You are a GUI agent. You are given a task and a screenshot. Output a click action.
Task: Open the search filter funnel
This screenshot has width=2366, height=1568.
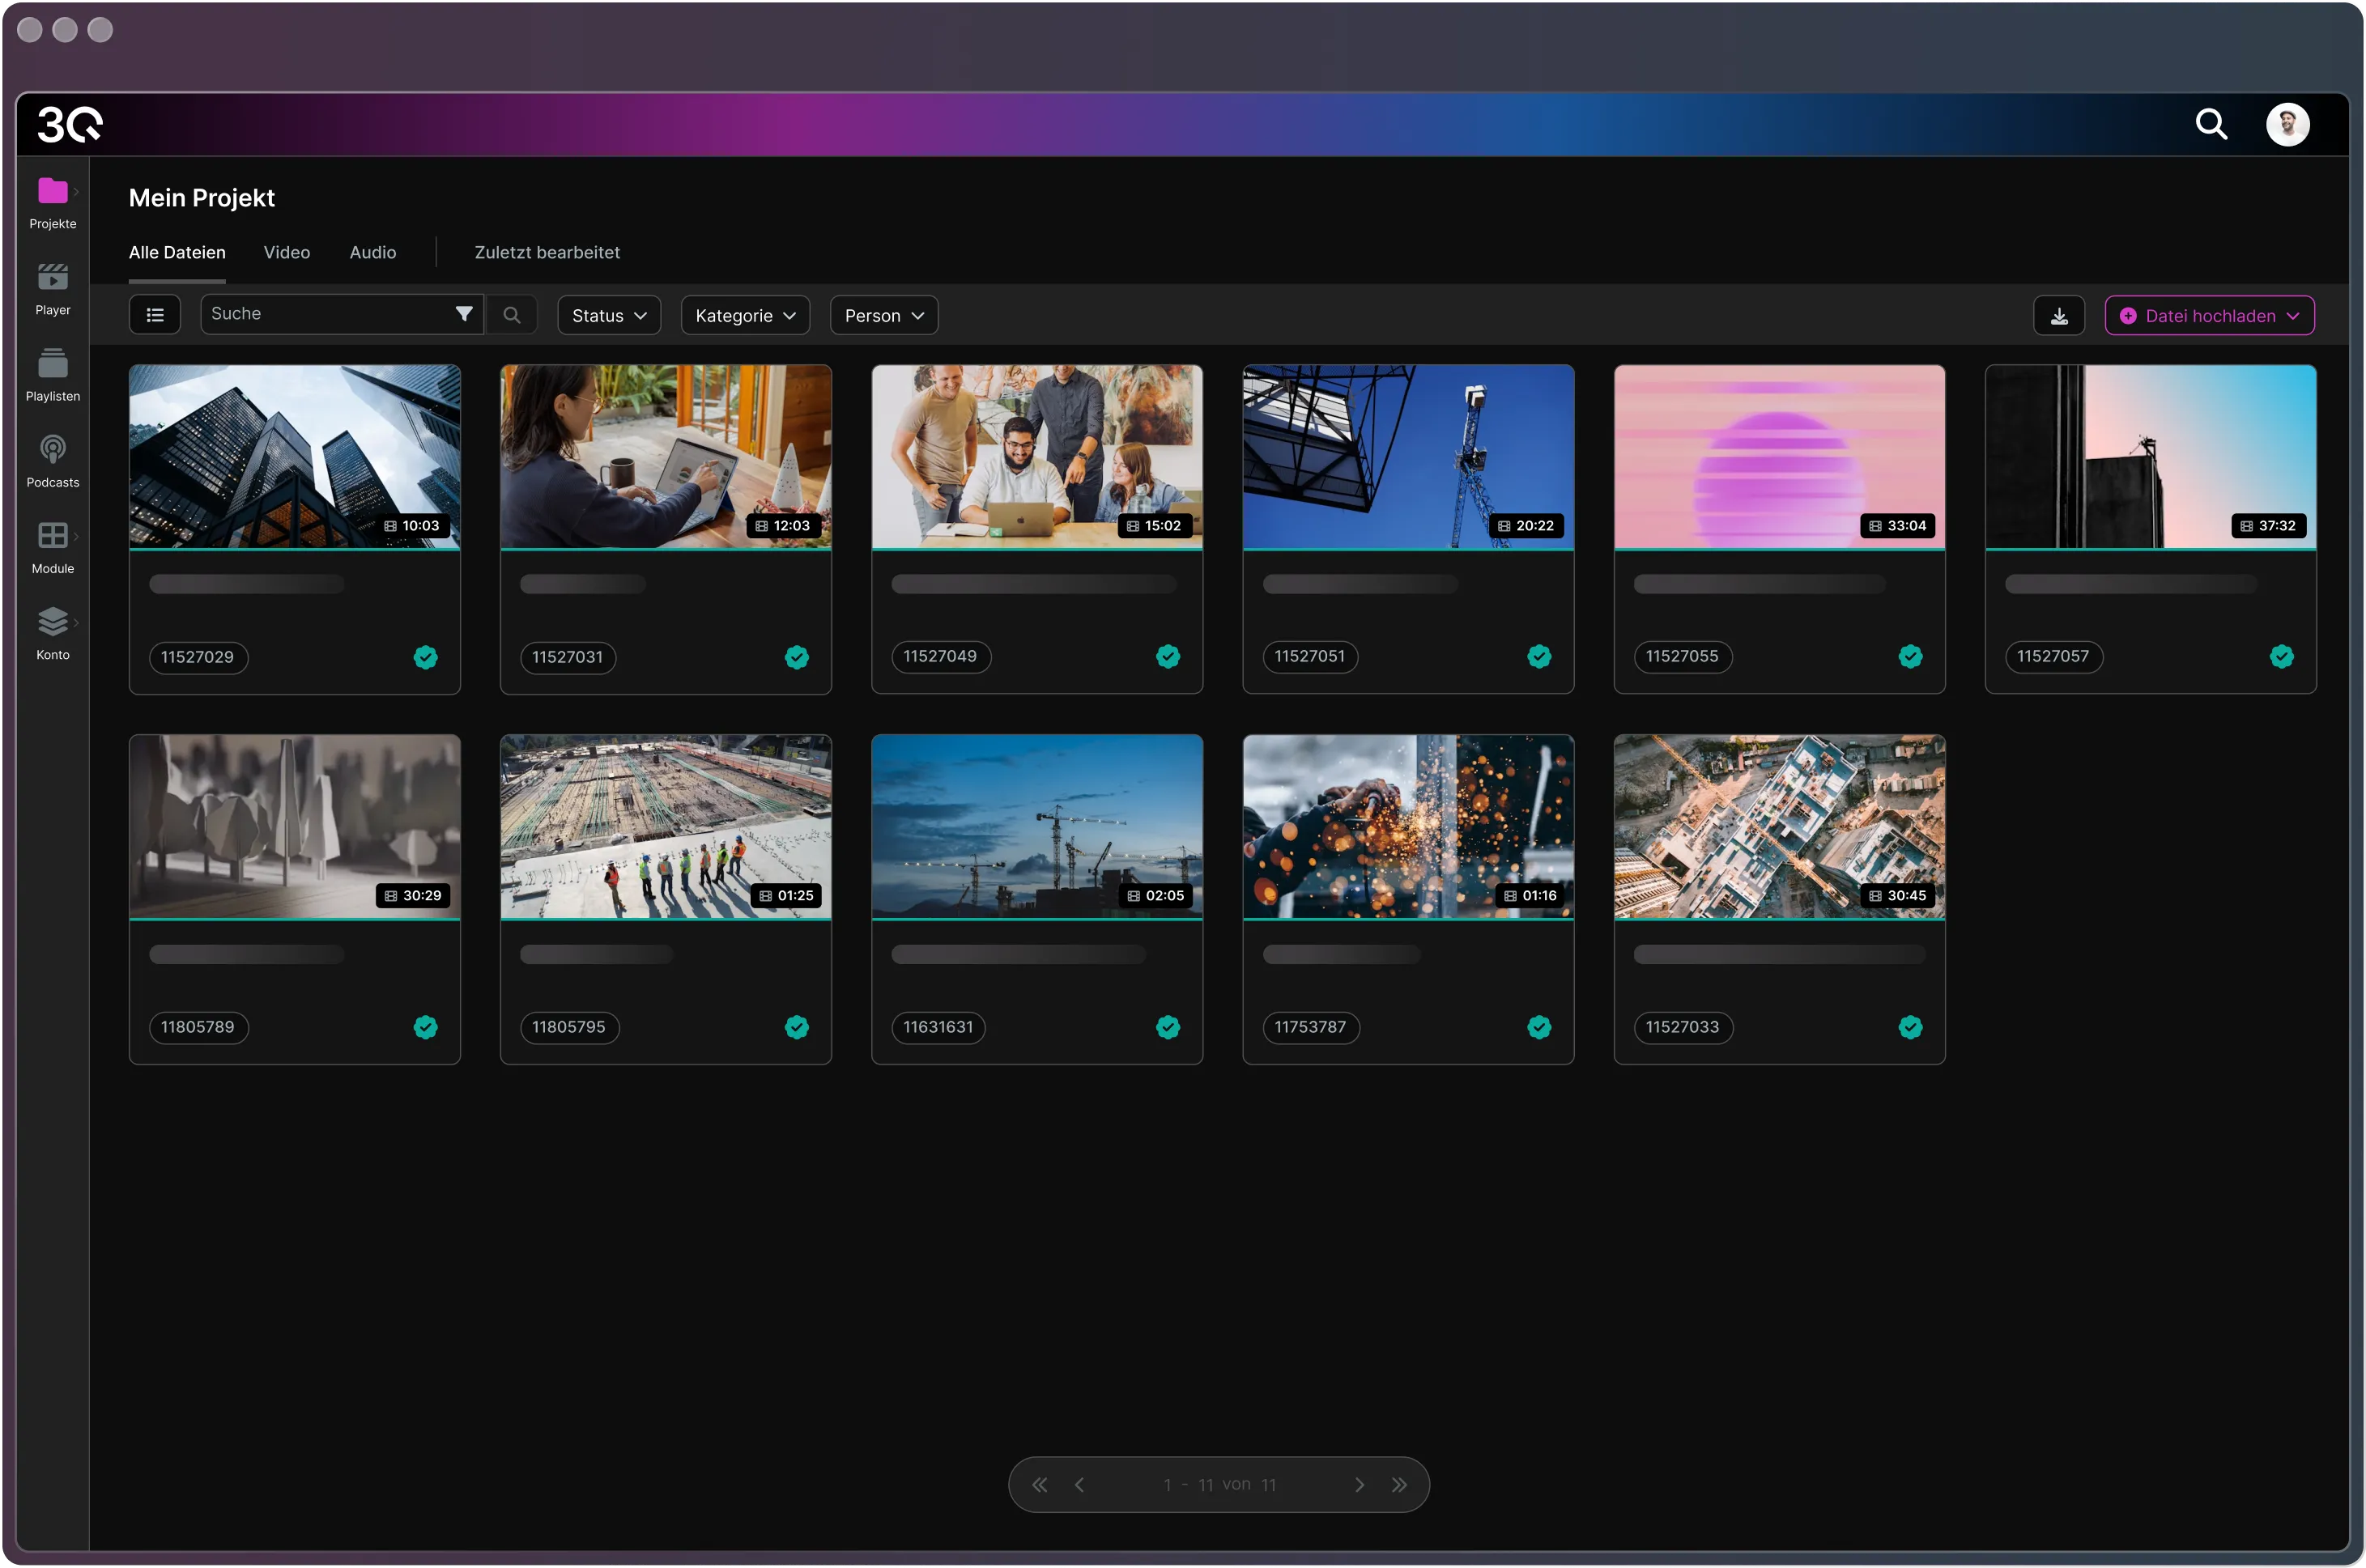463,314
